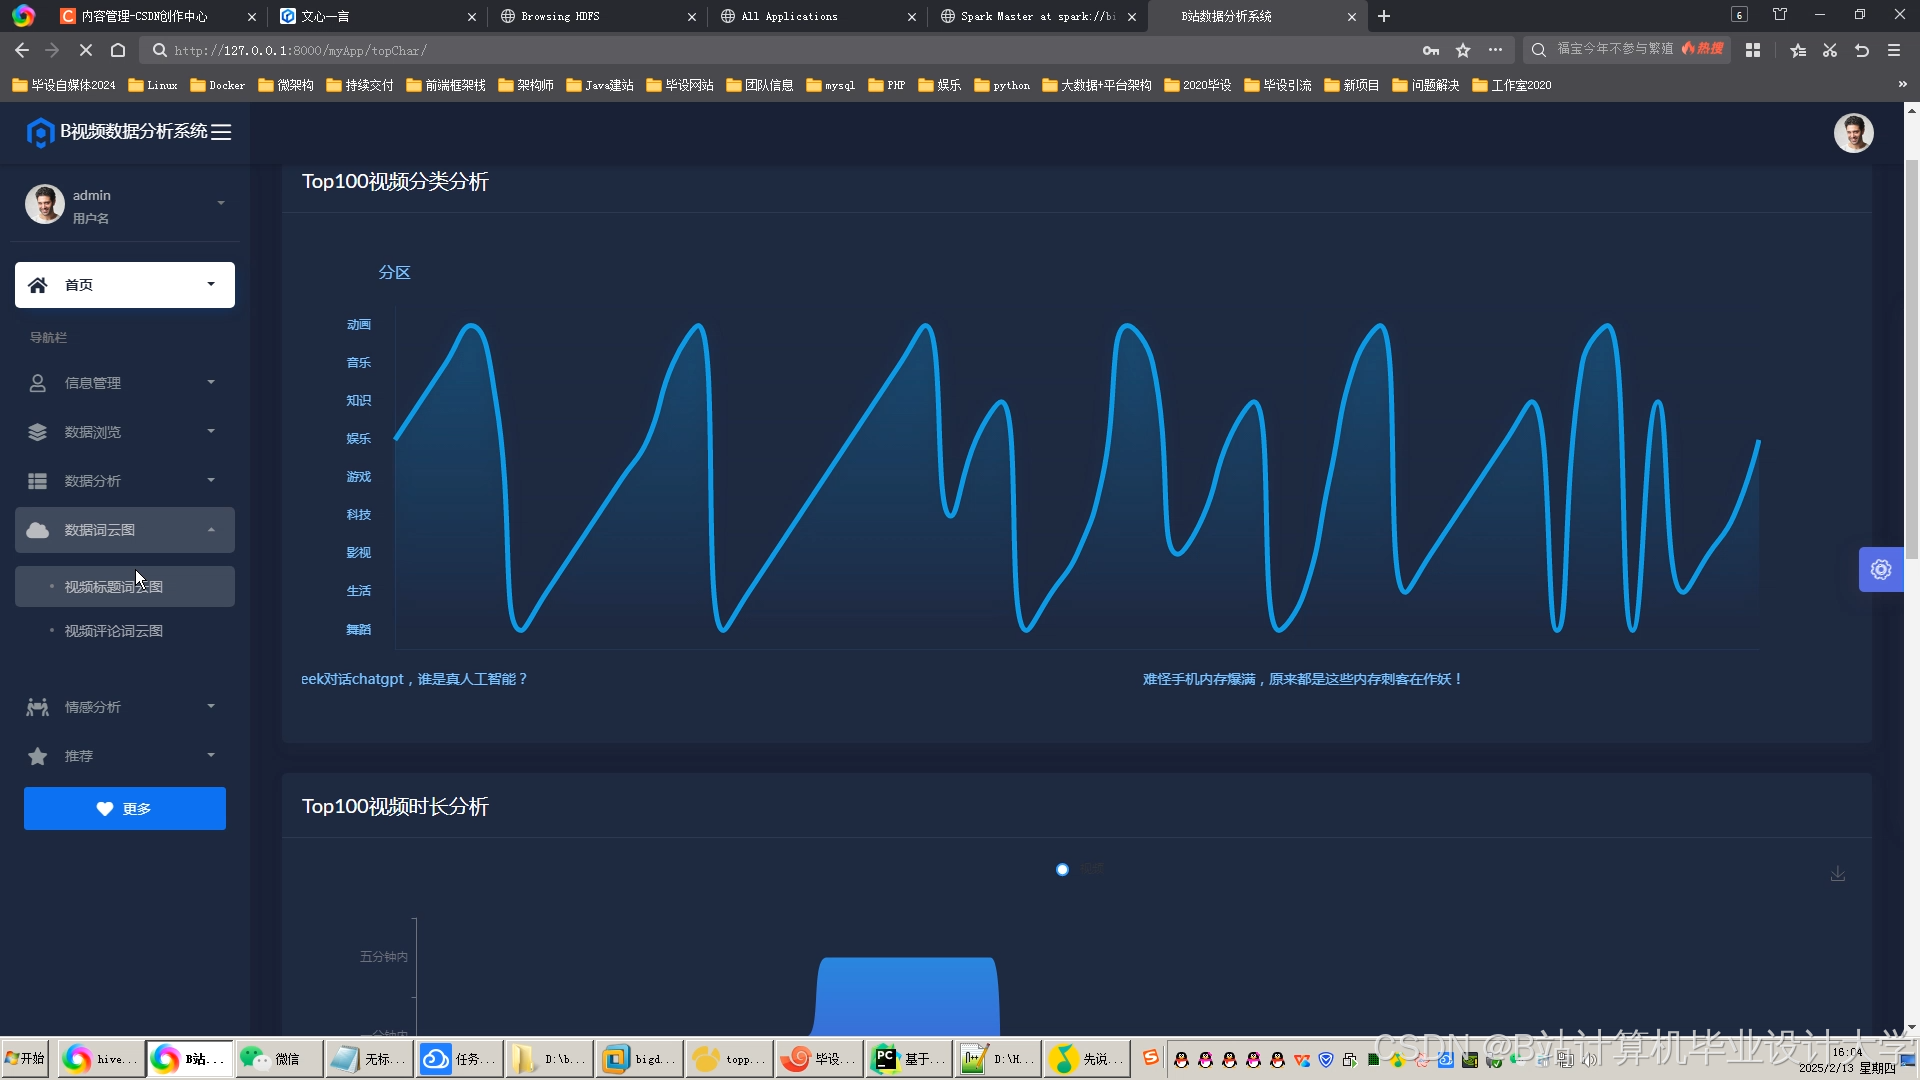Click the chart download icon
Screen dimensions: 1920x1080
(x=1837, y=874)
